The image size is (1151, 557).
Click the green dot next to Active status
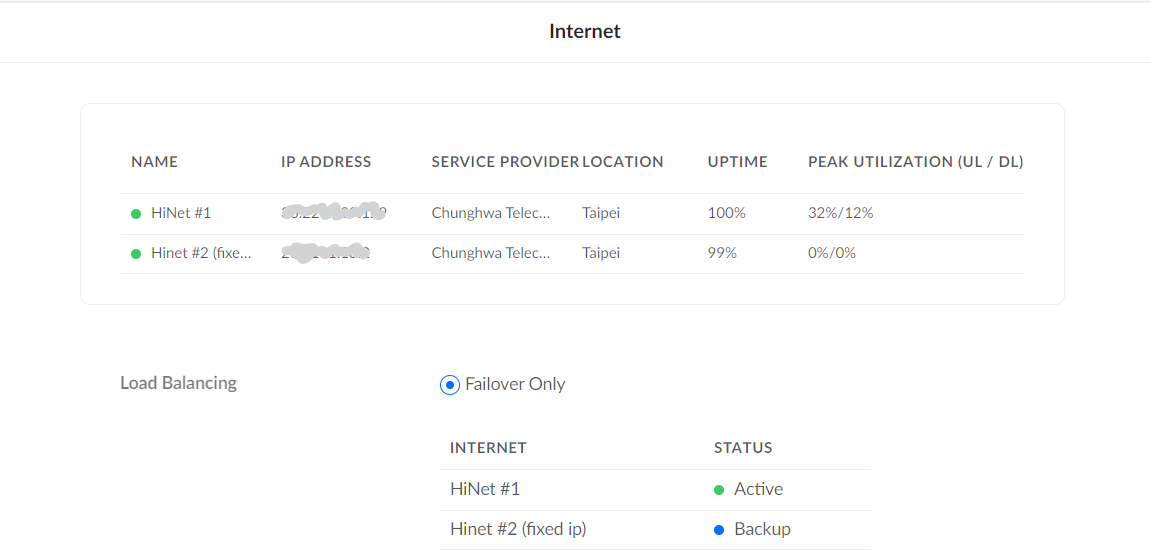tap(718, 490)
